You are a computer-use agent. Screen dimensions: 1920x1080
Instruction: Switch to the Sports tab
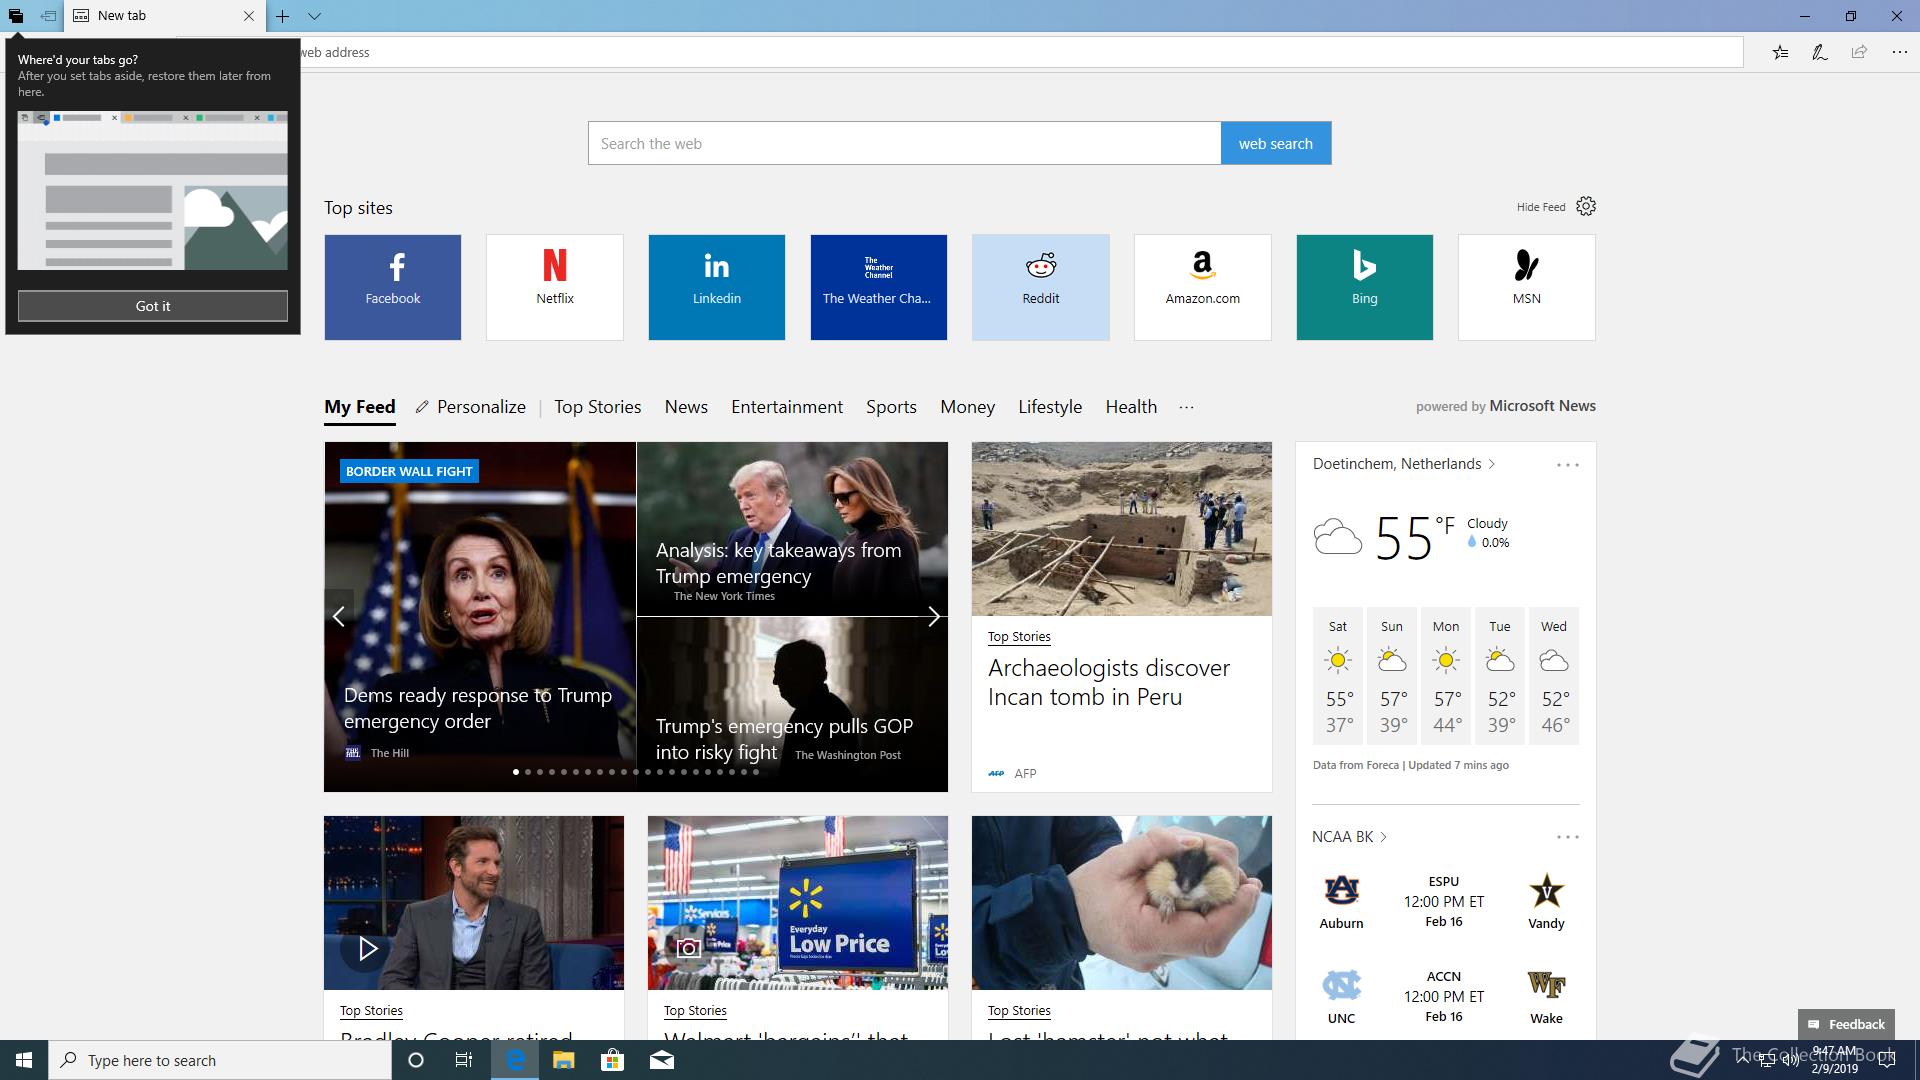click(x=891, y=407)
